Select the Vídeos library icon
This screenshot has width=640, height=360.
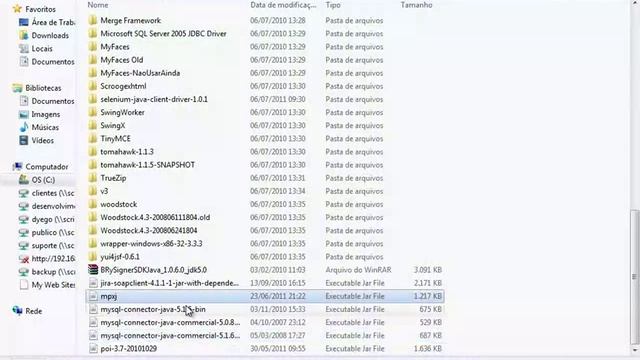pyautogui.click(x=24, y=140)
